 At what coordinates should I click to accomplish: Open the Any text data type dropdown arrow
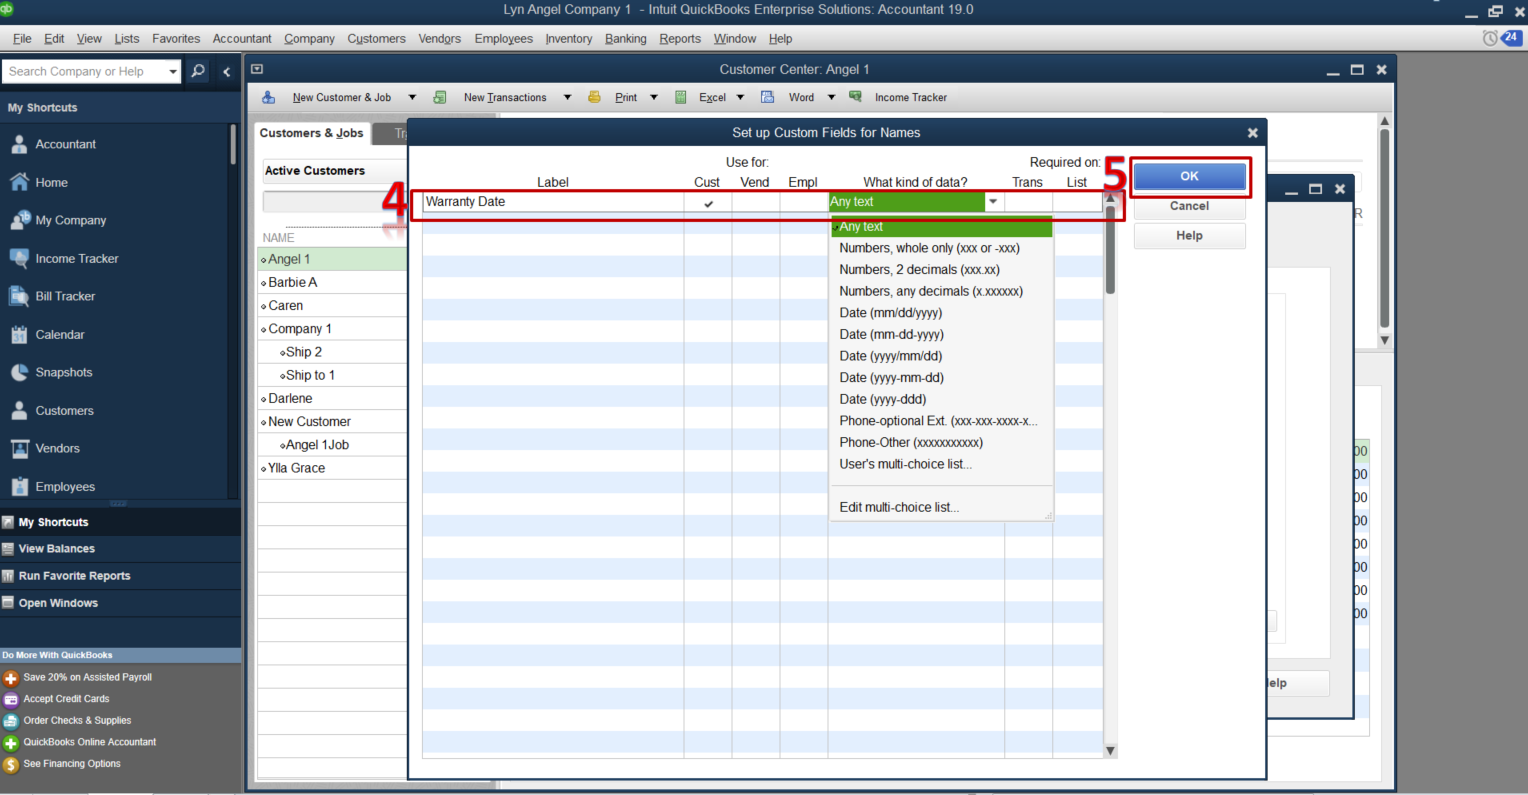coord(993,202)
